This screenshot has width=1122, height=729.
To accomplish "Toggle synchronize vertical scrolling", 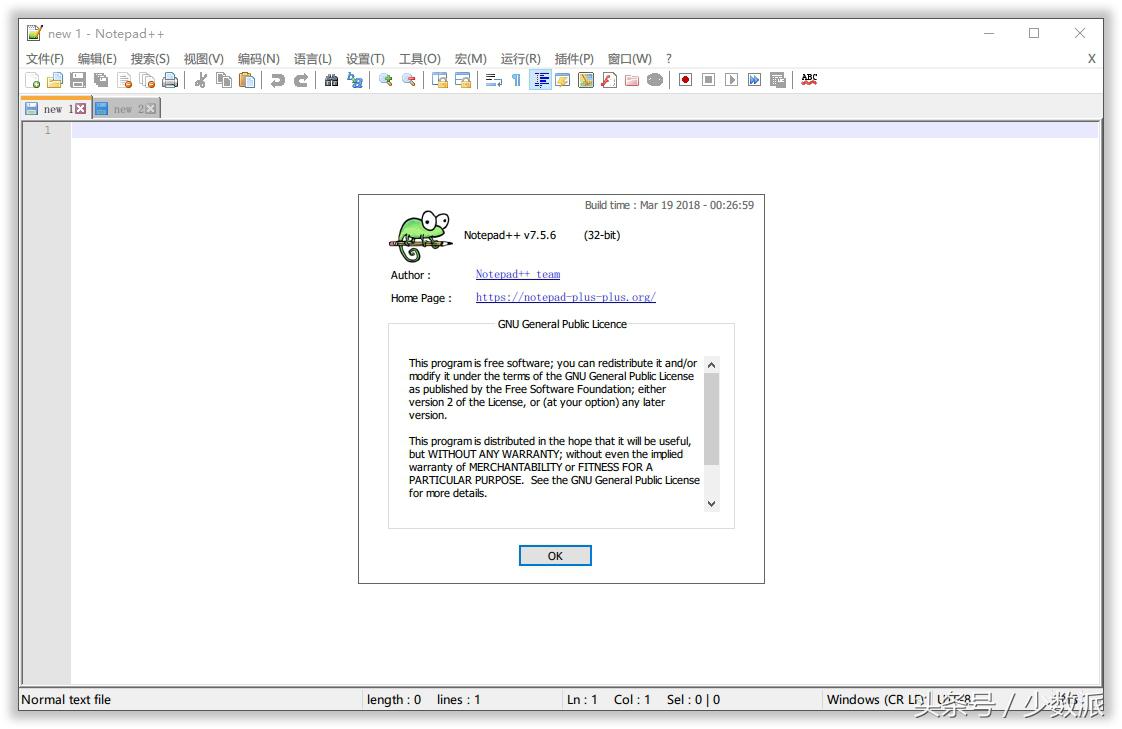I will [x=438, y=79].
